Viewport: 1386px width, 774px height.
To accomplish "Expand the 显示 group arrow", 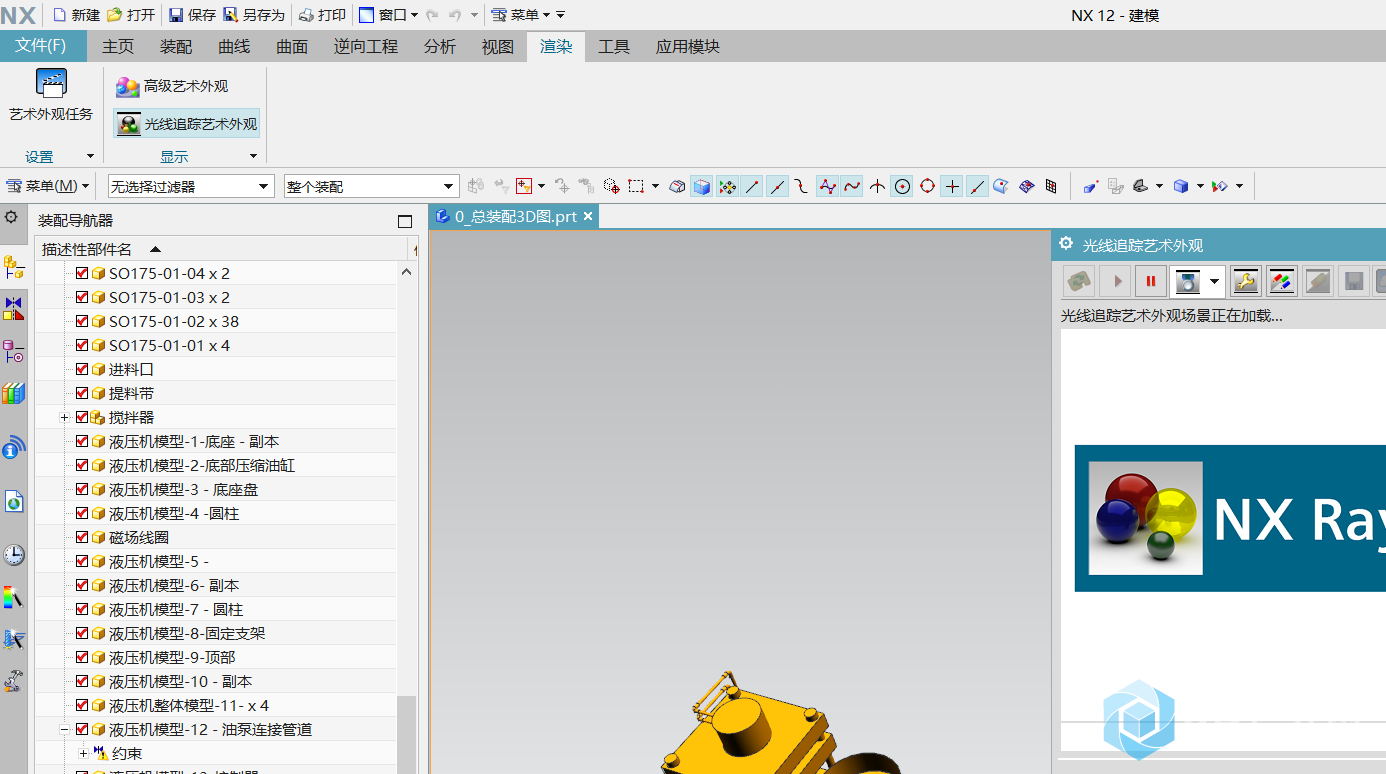I will pyautogui.click(x=252, y=156).
